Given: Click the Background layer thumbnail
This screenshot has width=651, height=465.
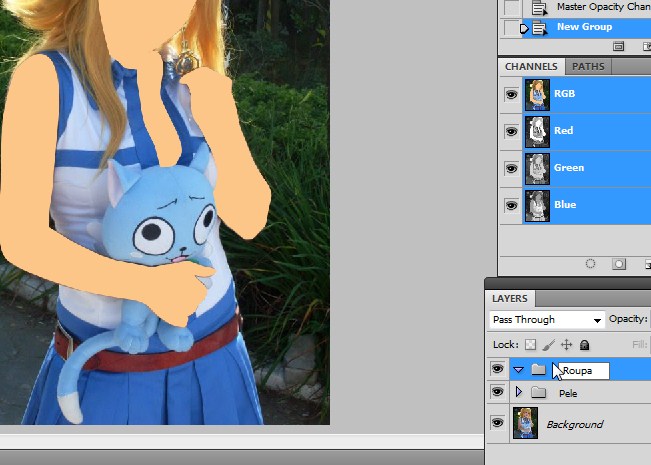Looking at the screenshot, I should coord(525,423).
